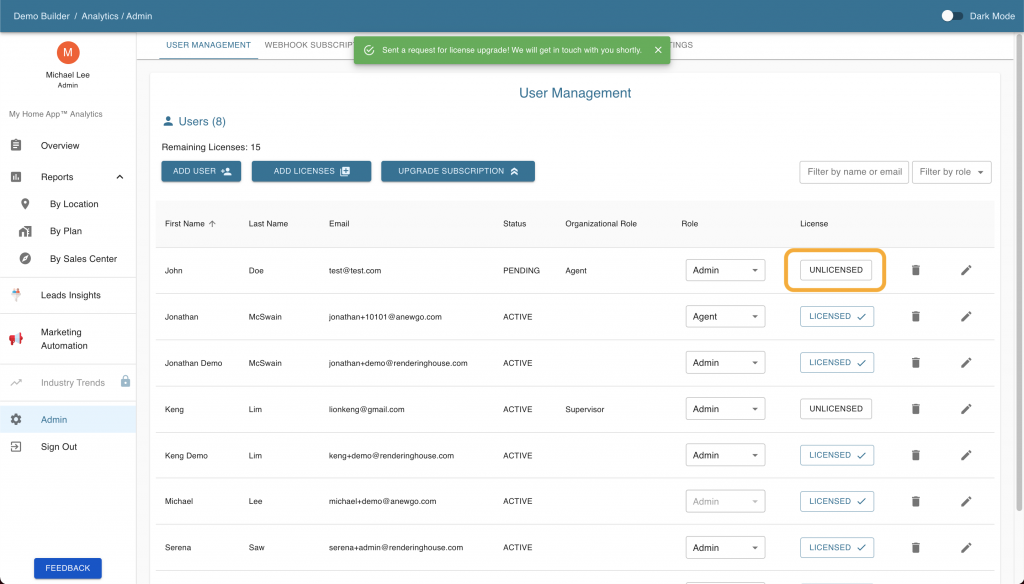Viewport: 1024px width, 584px height.
Task: Sort by the Email column header
Action: pyautogui.click(x=339, y=223)
